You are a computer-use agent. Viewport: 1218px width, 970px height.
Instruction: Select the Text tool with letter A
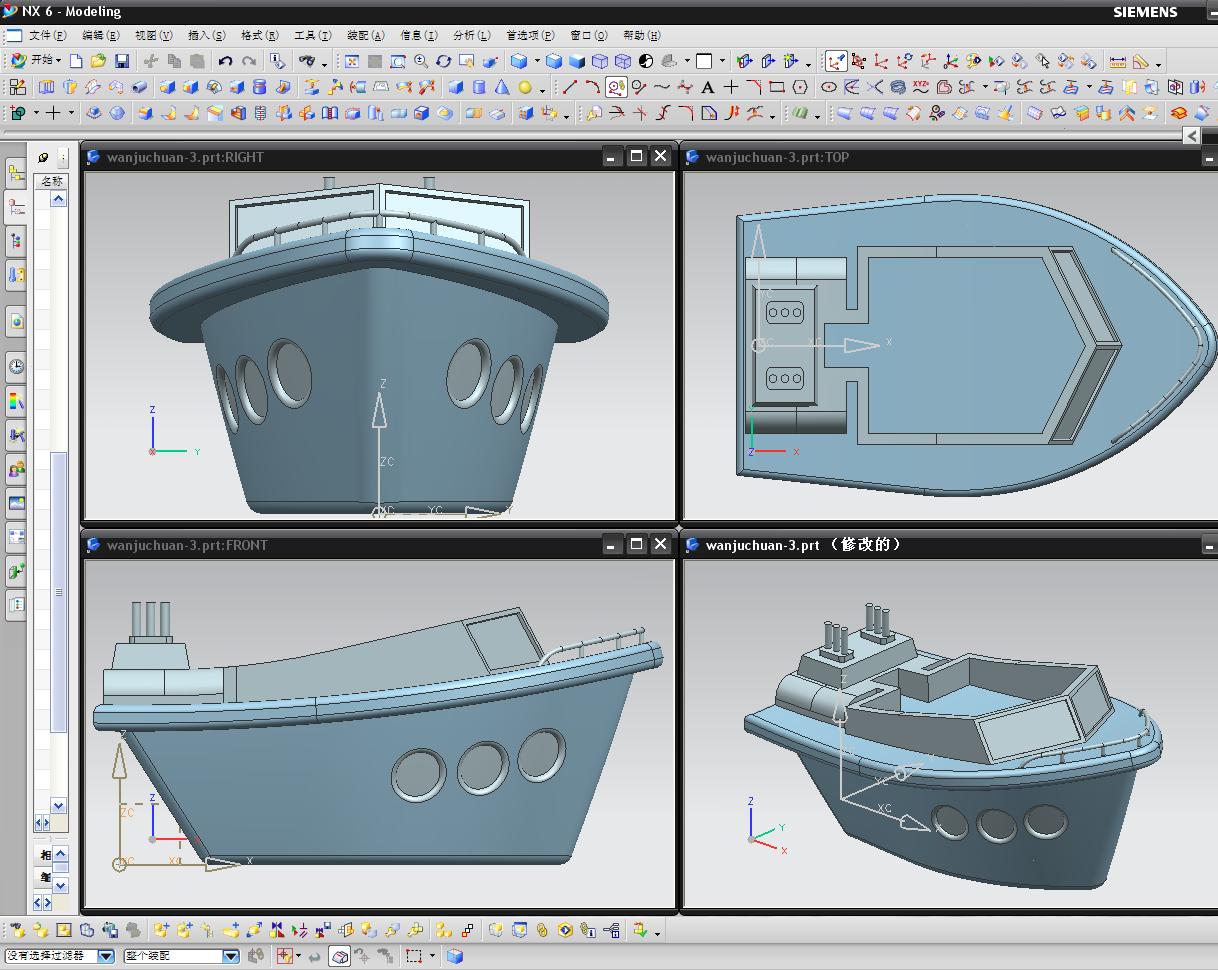click(x=708, y=87)
